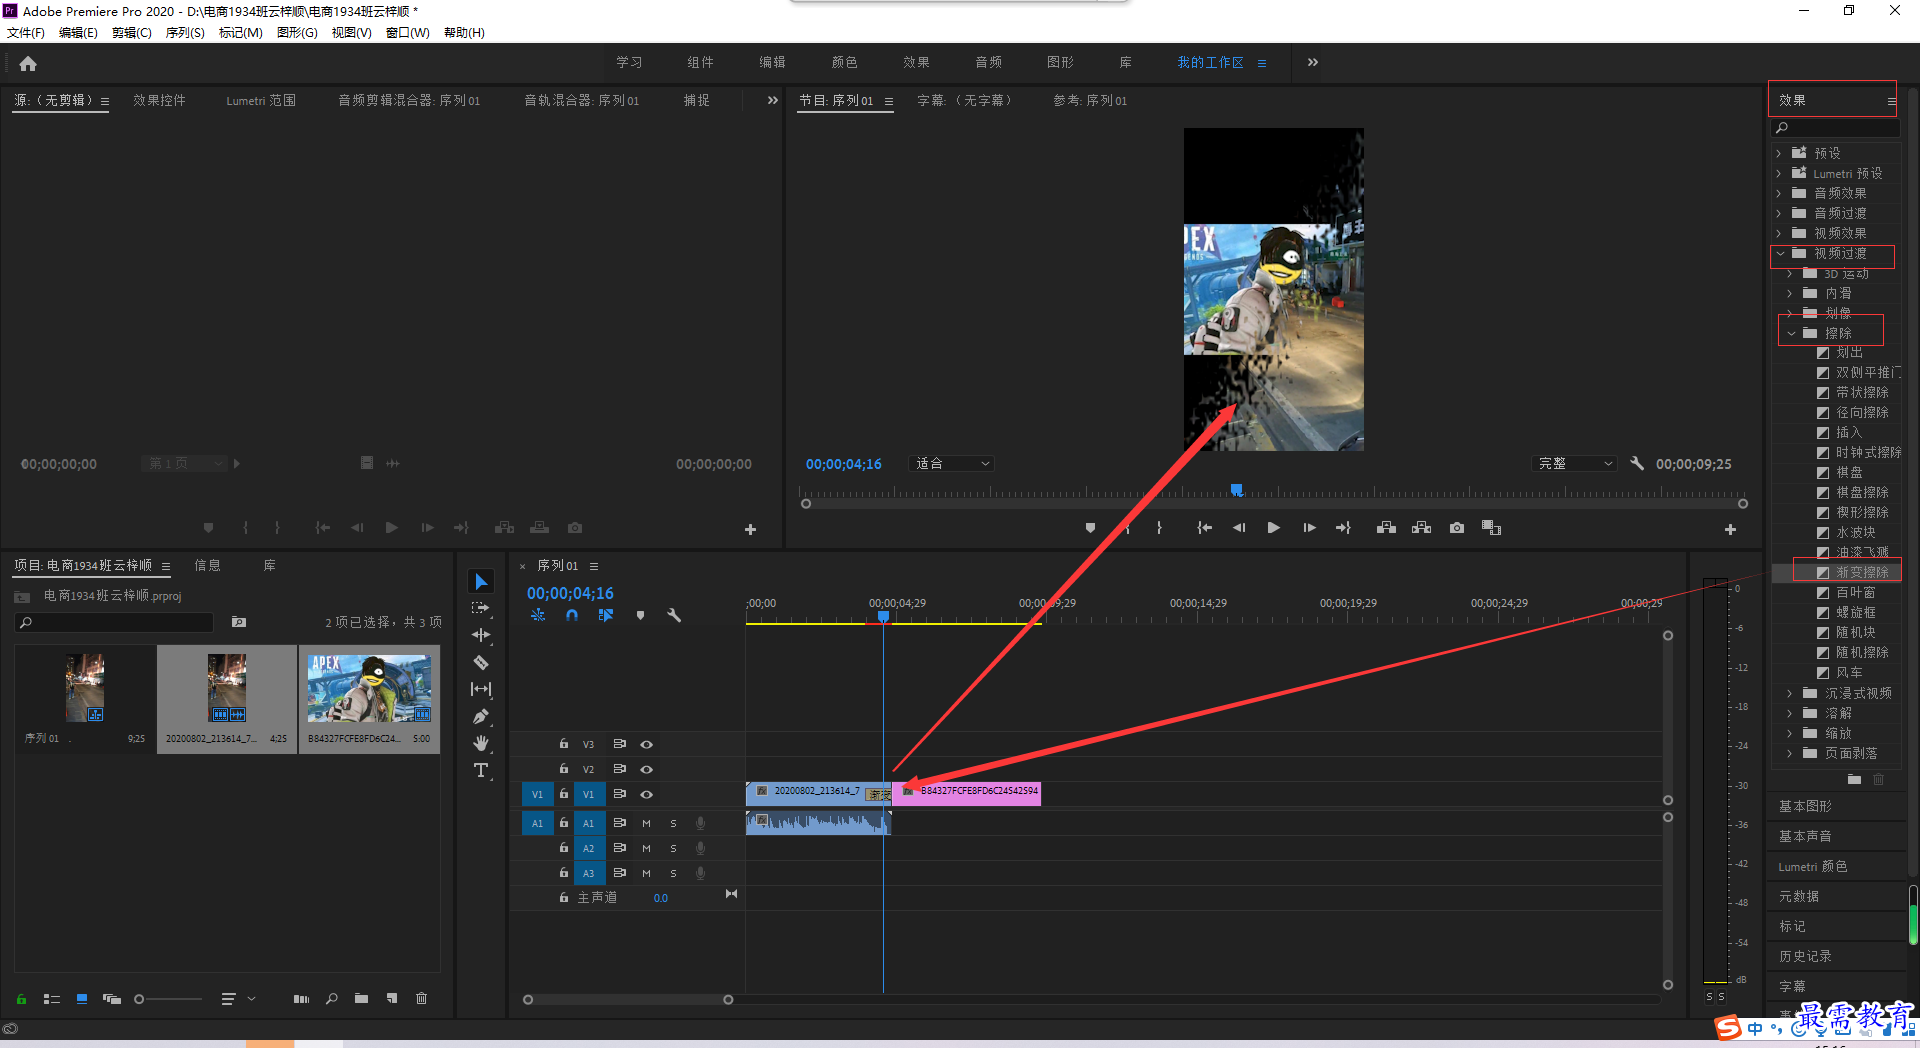Expand the 视频效果 folder
Screen dimensions: 1920x1048
pos(1779,233)
